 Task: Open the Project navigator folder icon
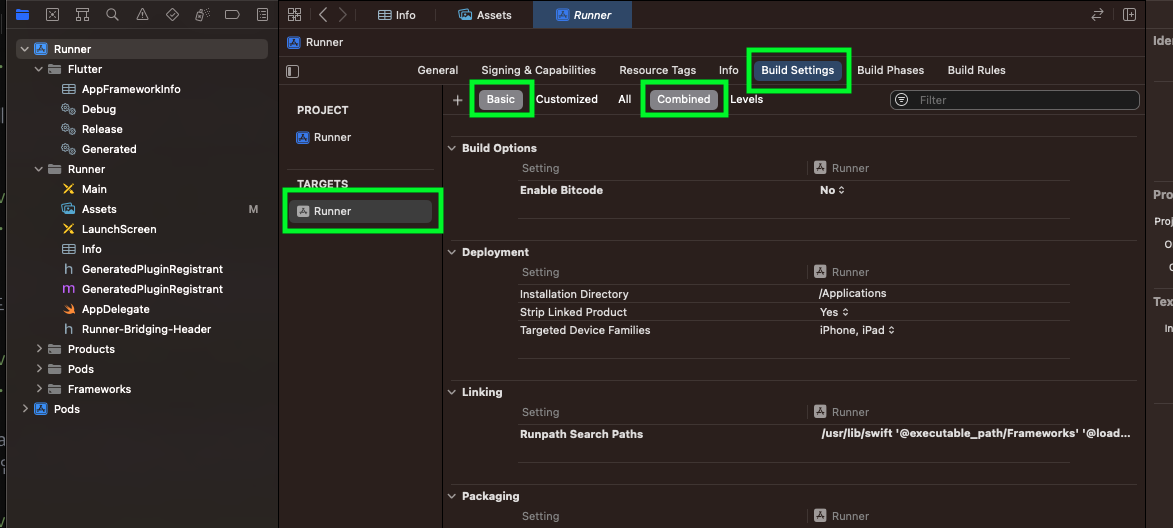click(22, 14)
